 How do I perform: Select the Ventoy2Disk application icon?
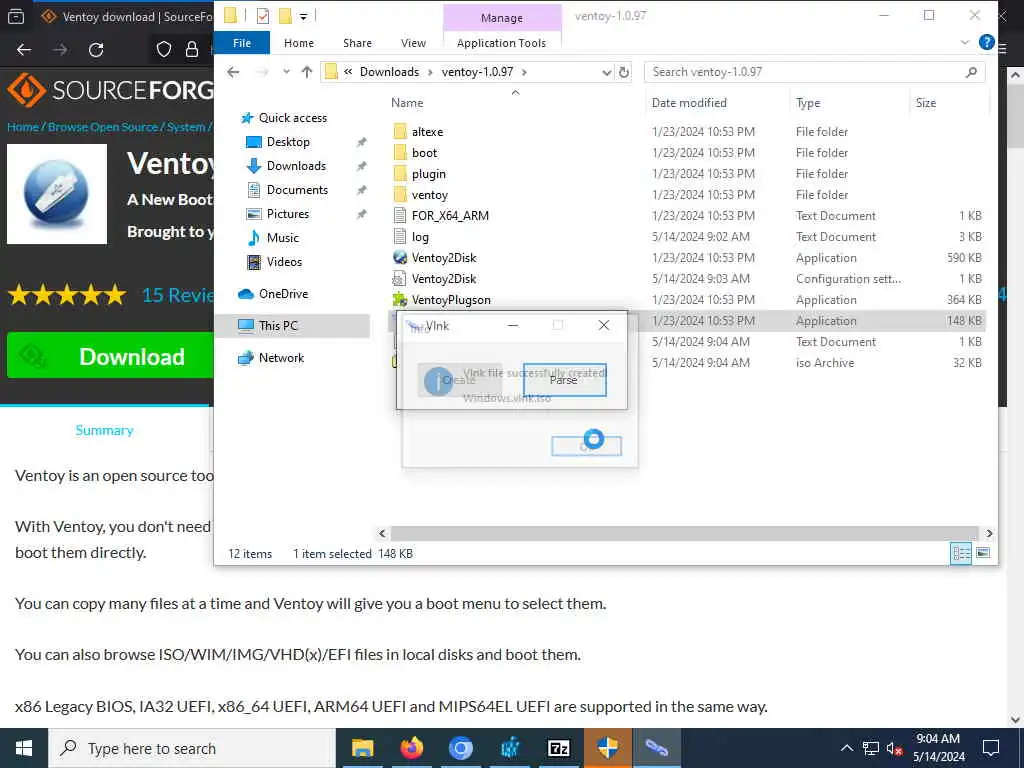coord(400,257)
